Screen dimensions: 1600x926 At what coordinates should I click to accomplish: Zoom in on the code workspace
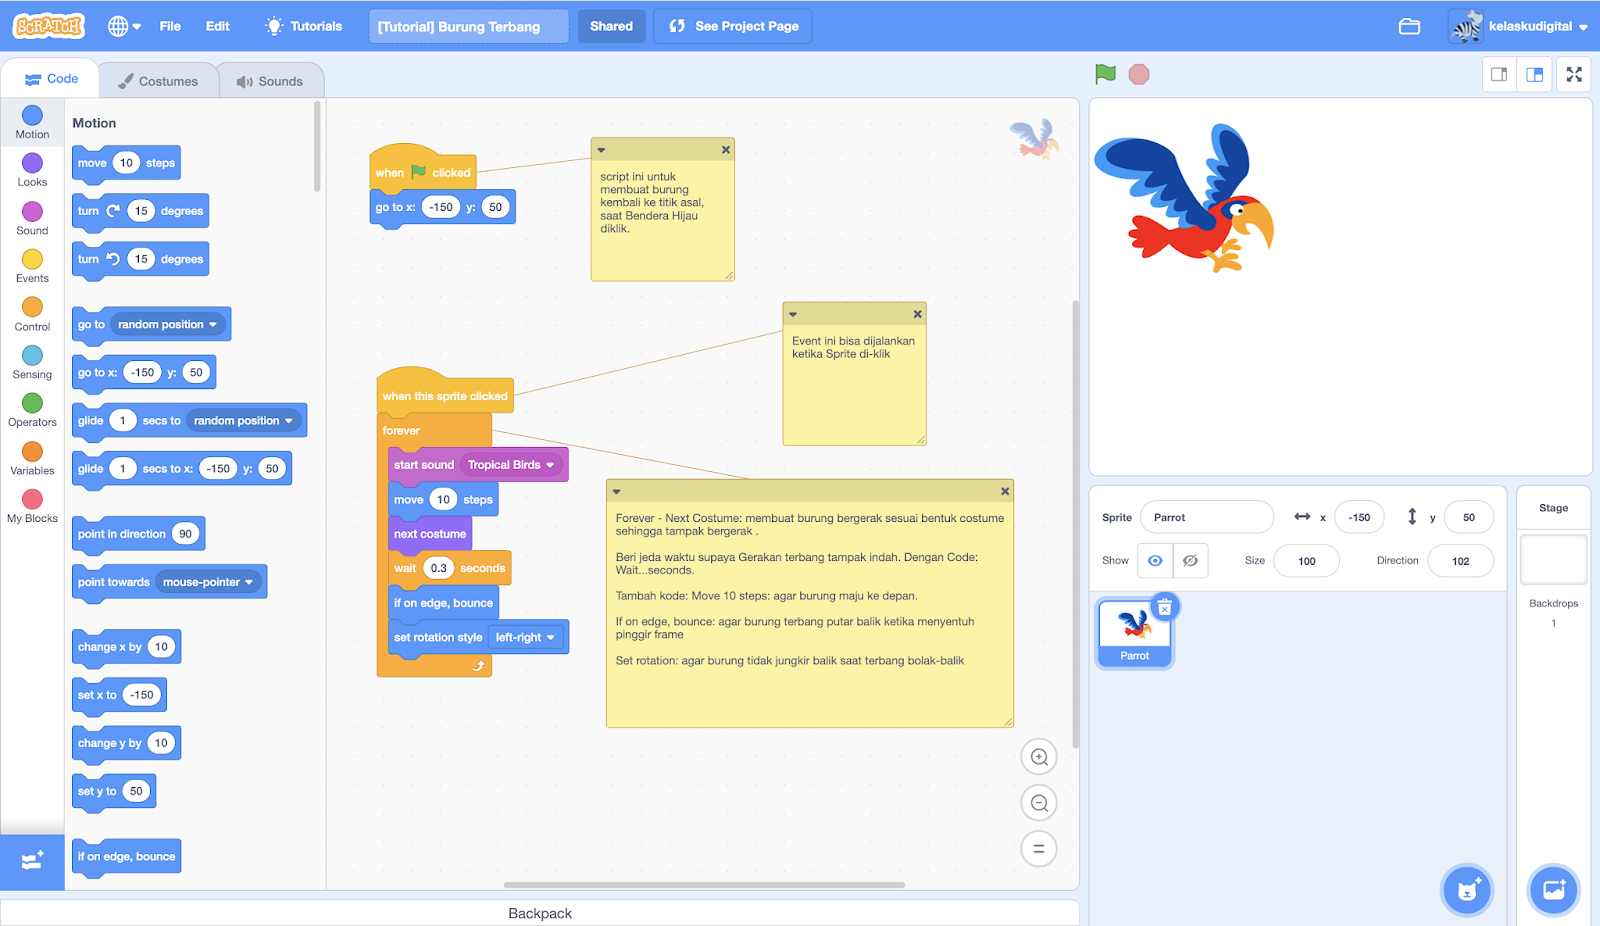click(1038, 756)
